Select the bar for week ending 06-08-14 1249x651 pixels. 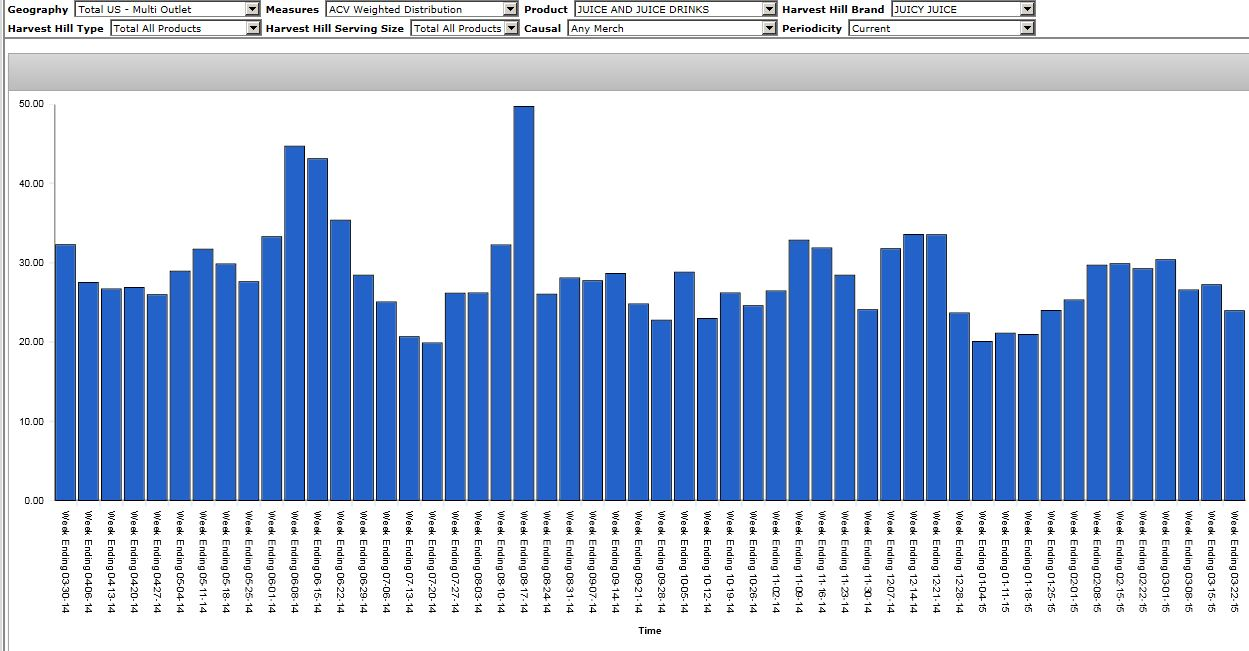pyautogui.click(x=294, y=323)
